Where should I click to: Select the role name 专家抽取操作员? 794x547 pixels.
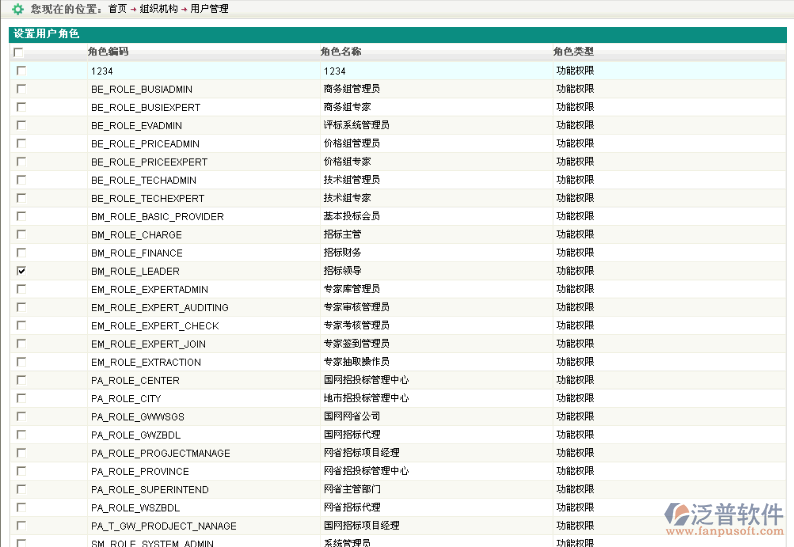pyautogui.click(x=356, y=362)
